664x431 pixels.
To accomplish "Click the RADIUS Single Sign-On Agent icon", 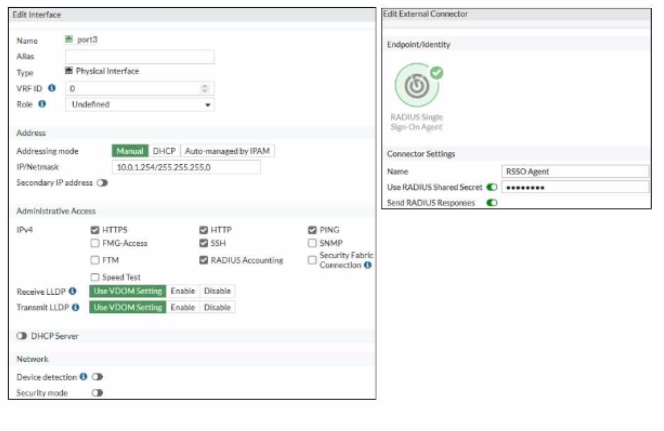I will 417,85.
